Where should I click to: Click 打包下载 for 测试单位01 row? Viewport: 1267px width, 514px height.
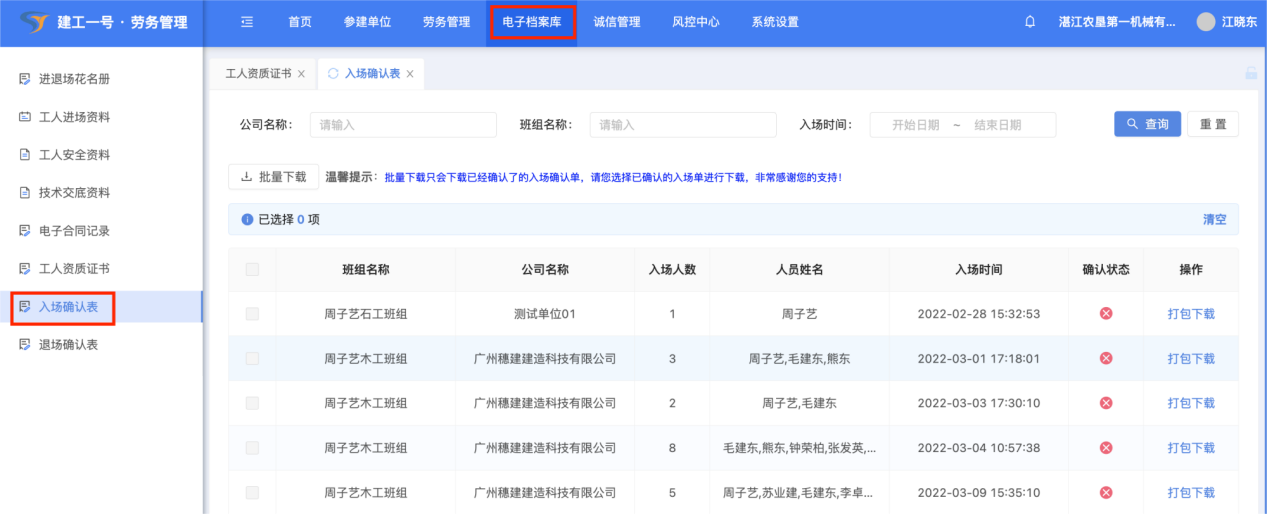point(1191,314)
